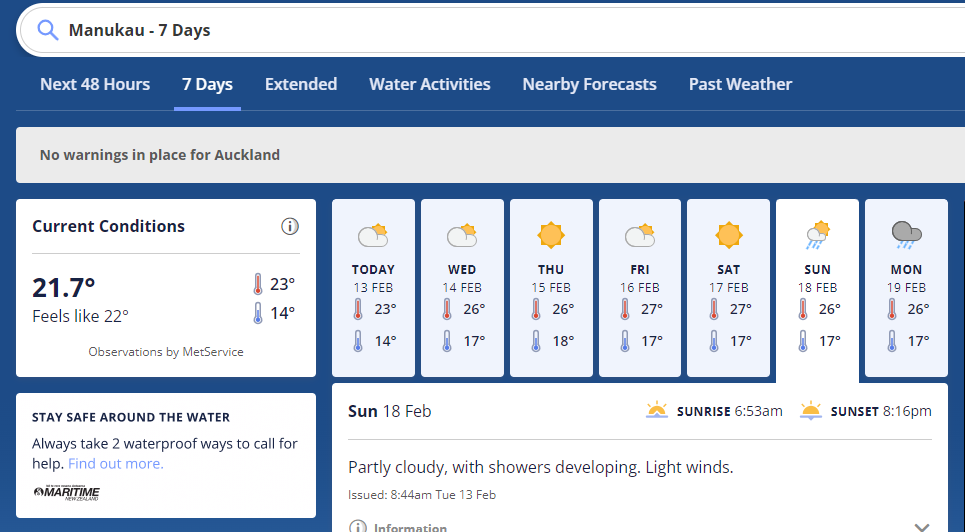Screen dimensions: 965x532
Task: Follow the Find out more link
Action: click(x=116, y=464)
